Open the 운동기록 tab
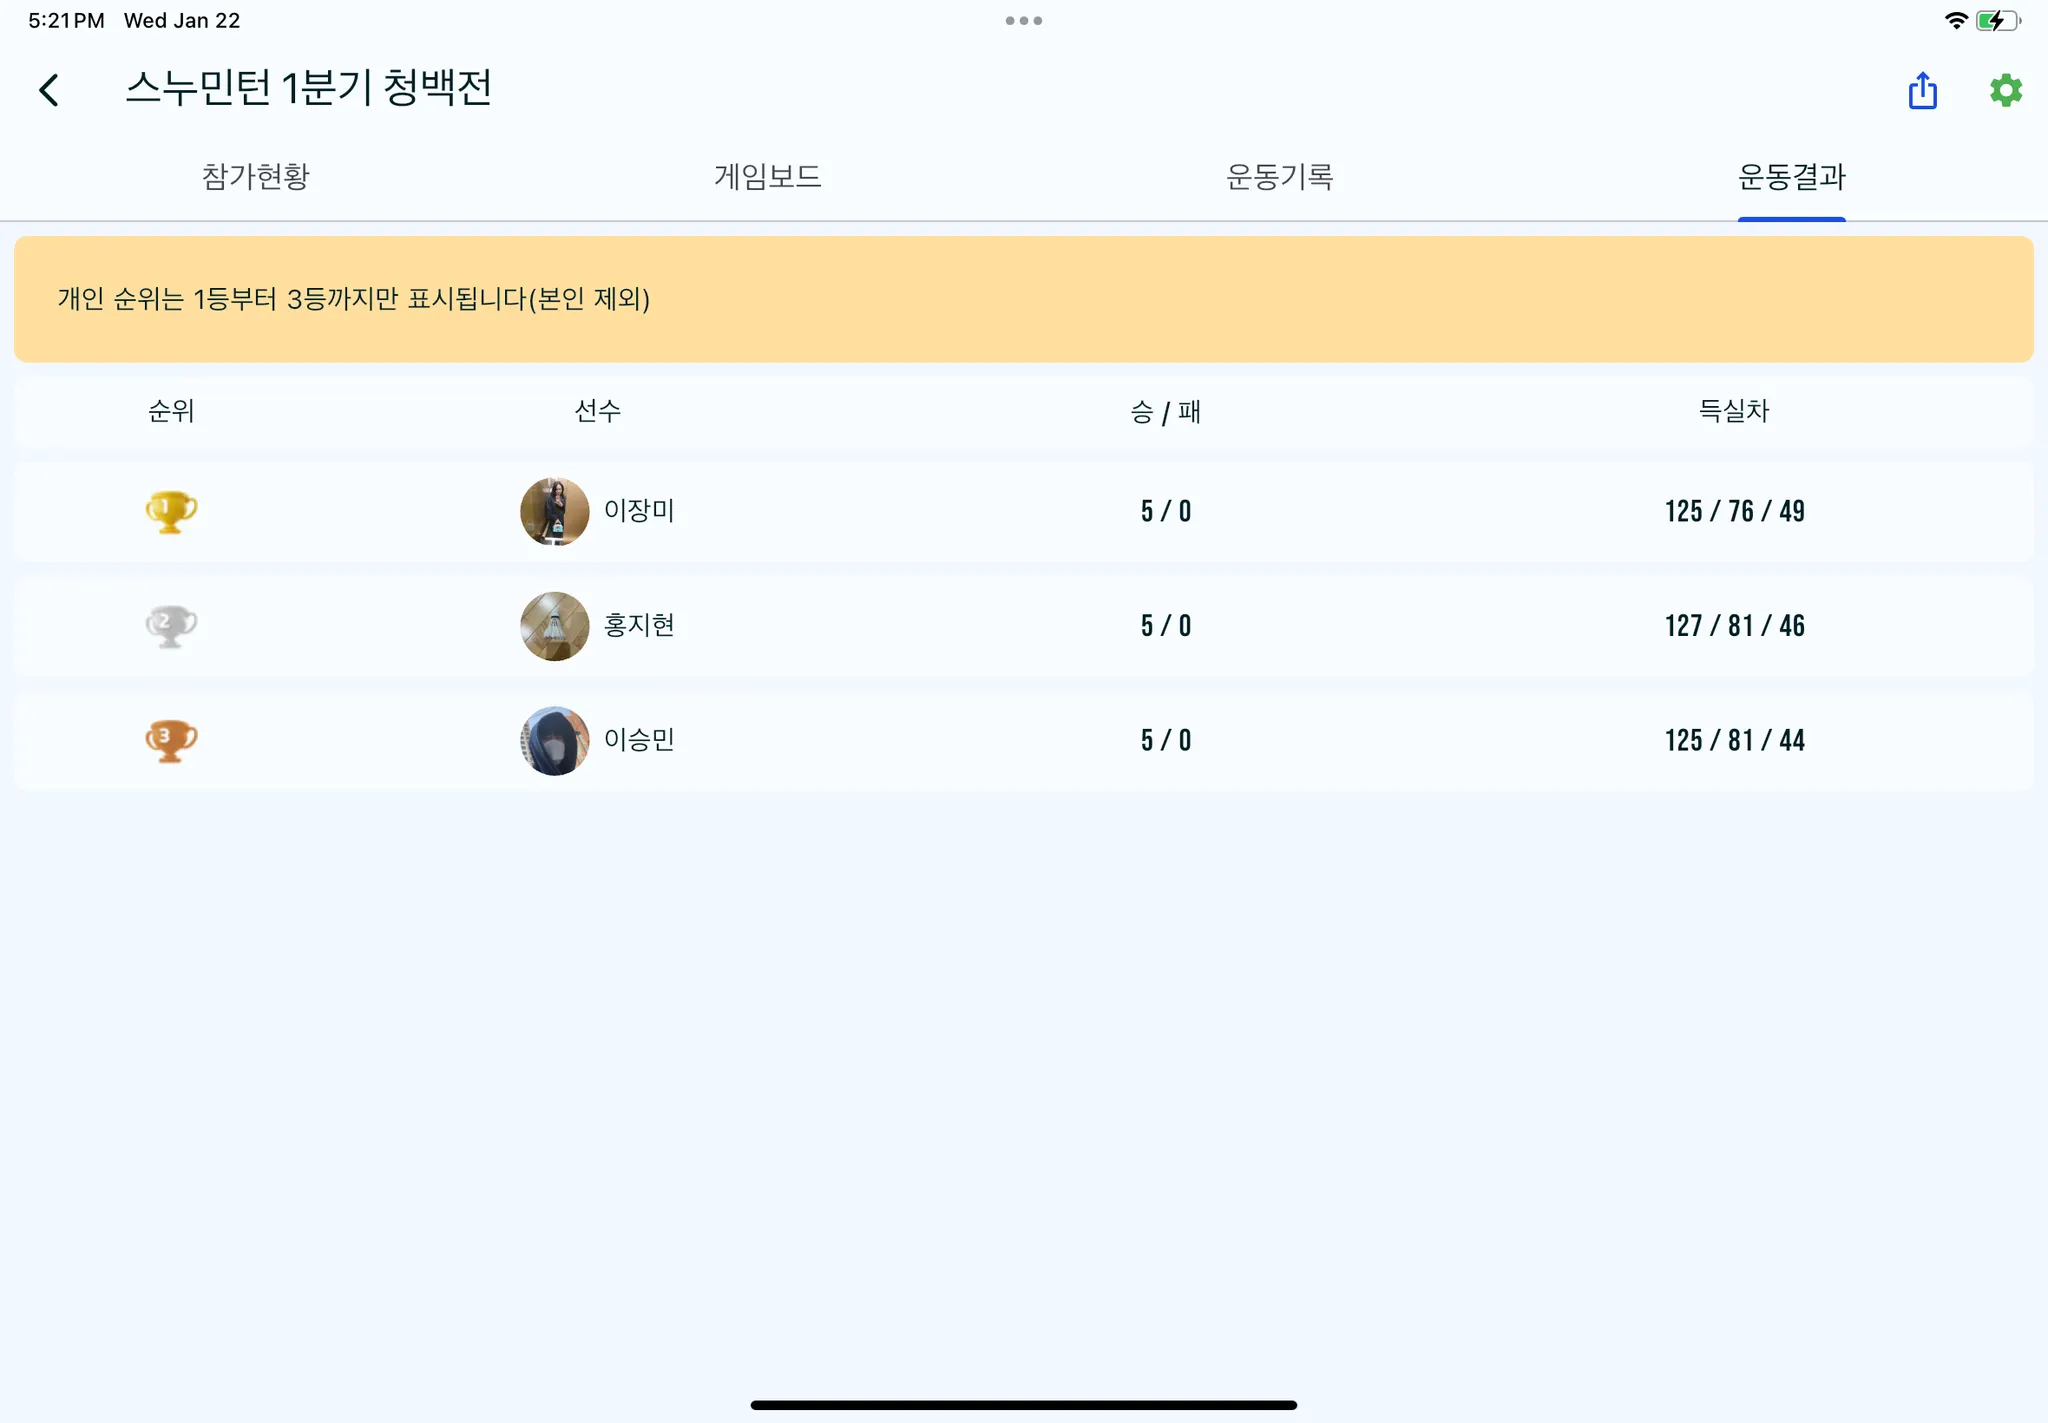This screenshot has height=1423, width=2048. click(x=1279, y=177)
